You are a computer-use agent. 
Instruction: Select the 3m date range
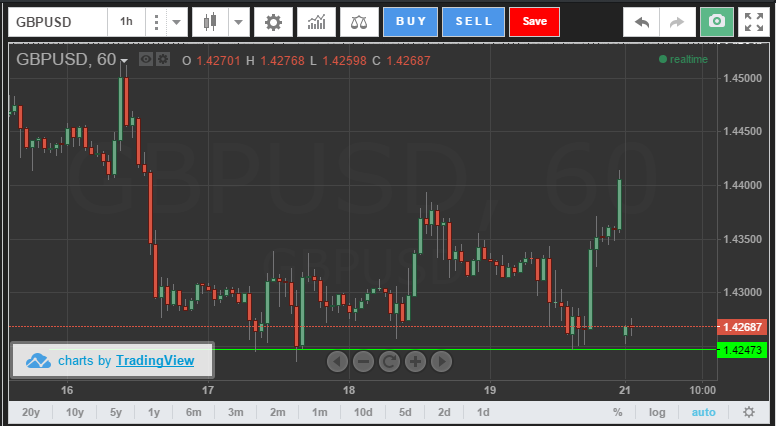coord(236,412)
